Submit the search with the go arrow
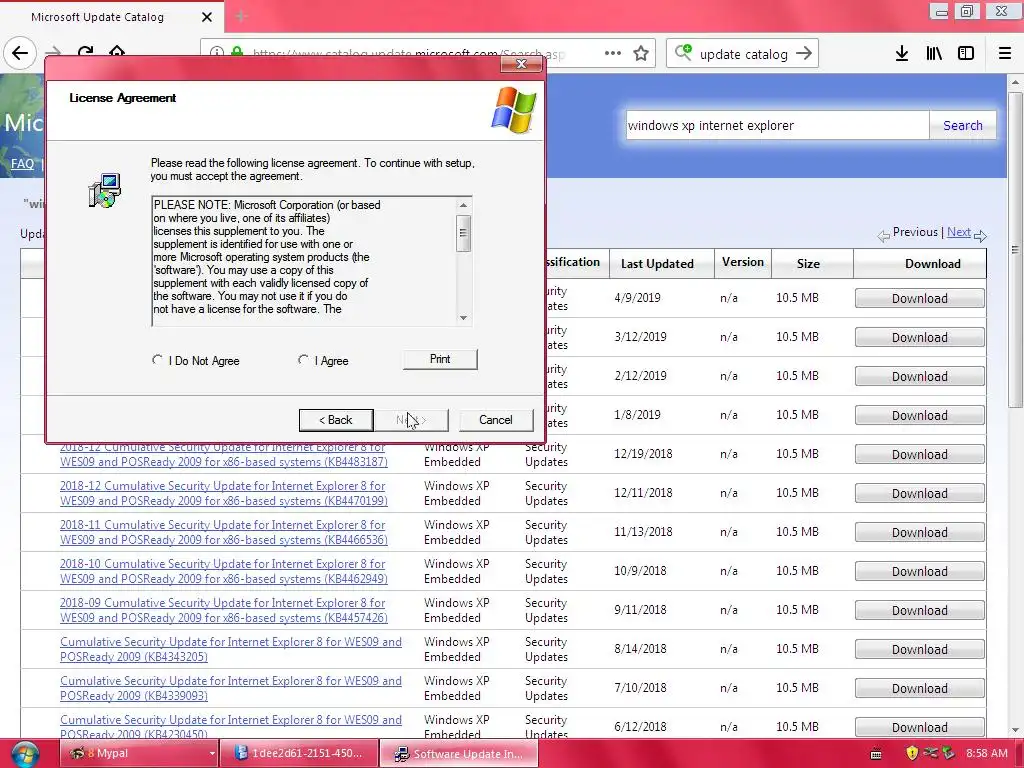The width and height of the screenshot is (1024, 768). coord(804,54)
